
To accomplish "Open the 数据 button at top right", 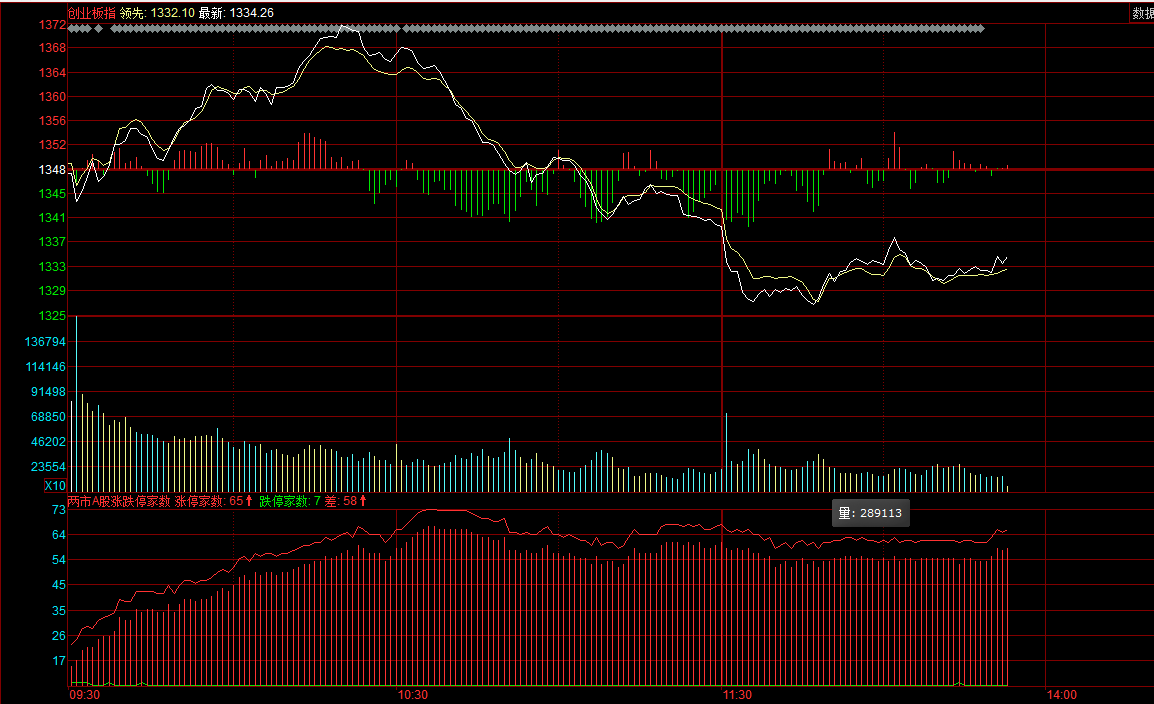I will tap(1142, 13).
